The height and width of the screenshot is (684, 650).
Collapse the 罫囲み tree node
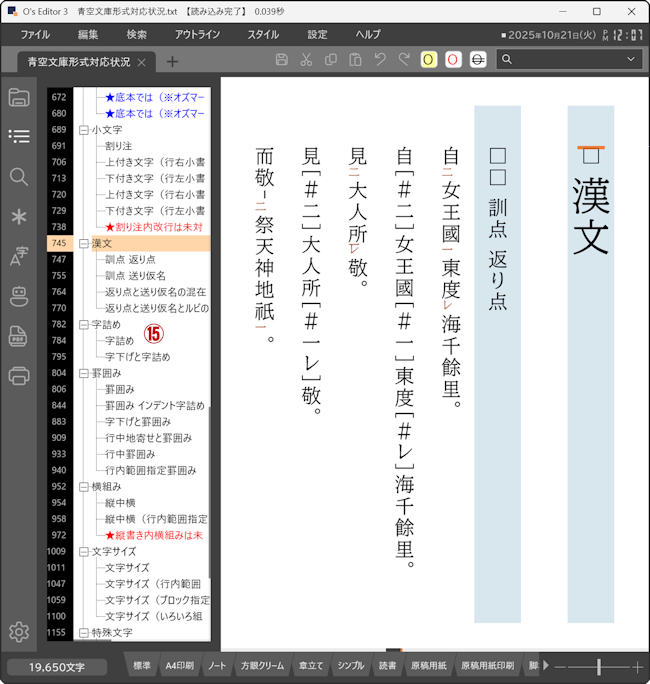pos(84,373)
